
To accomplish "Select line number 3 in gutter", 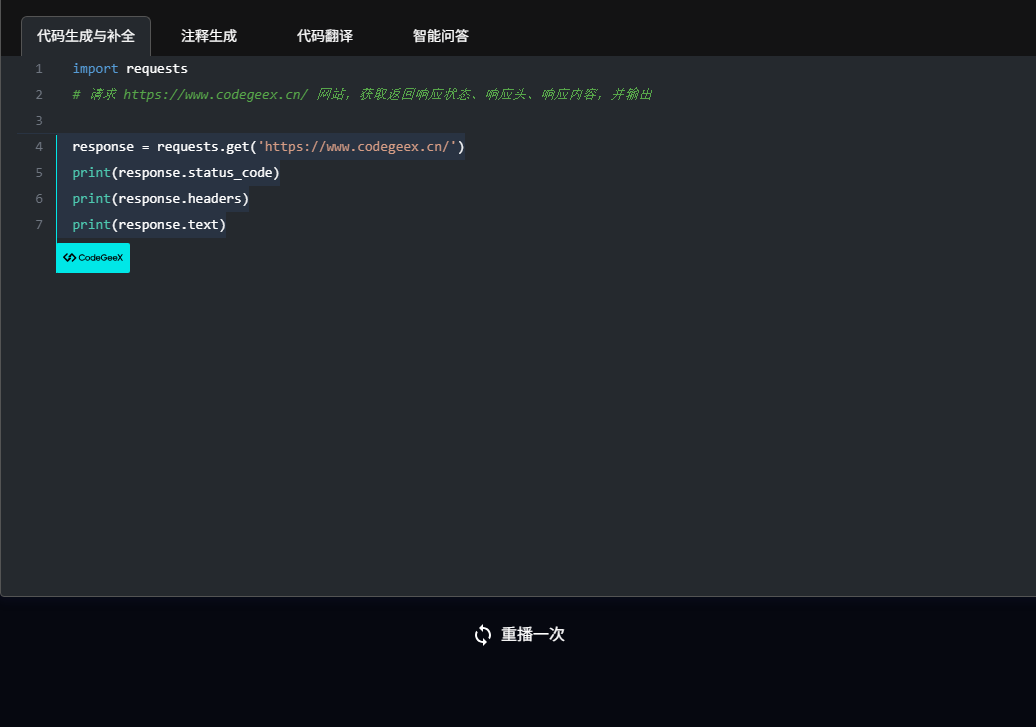I will pos(39,121).
